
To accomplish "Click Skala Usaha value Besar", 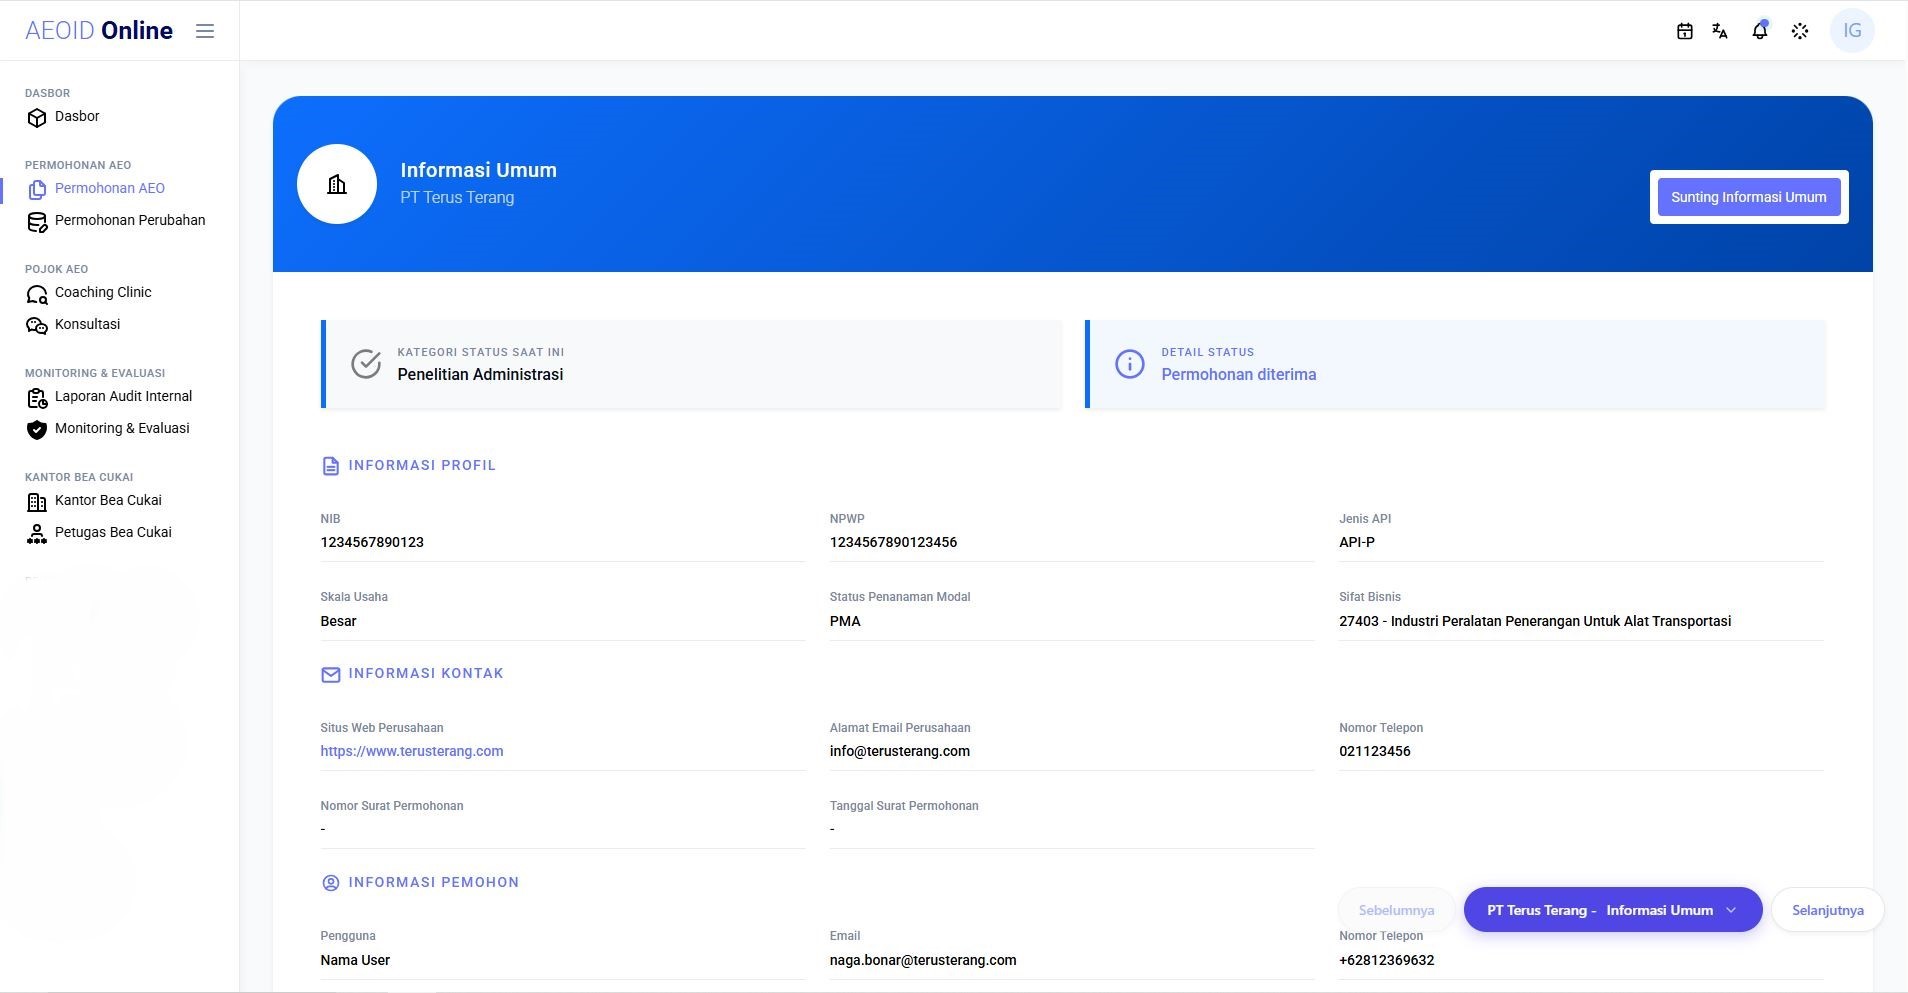I will 338,621.
